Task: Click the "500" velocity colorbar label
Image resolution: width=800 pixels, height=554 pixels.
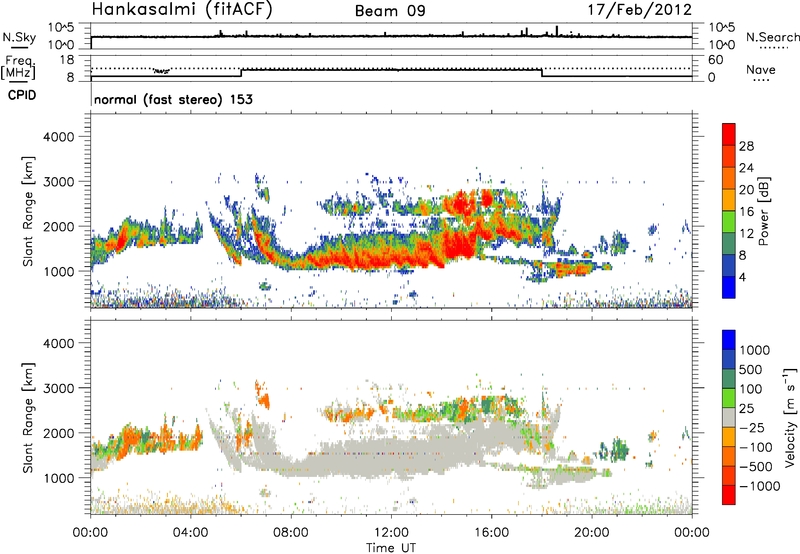Action: point(751,369)
